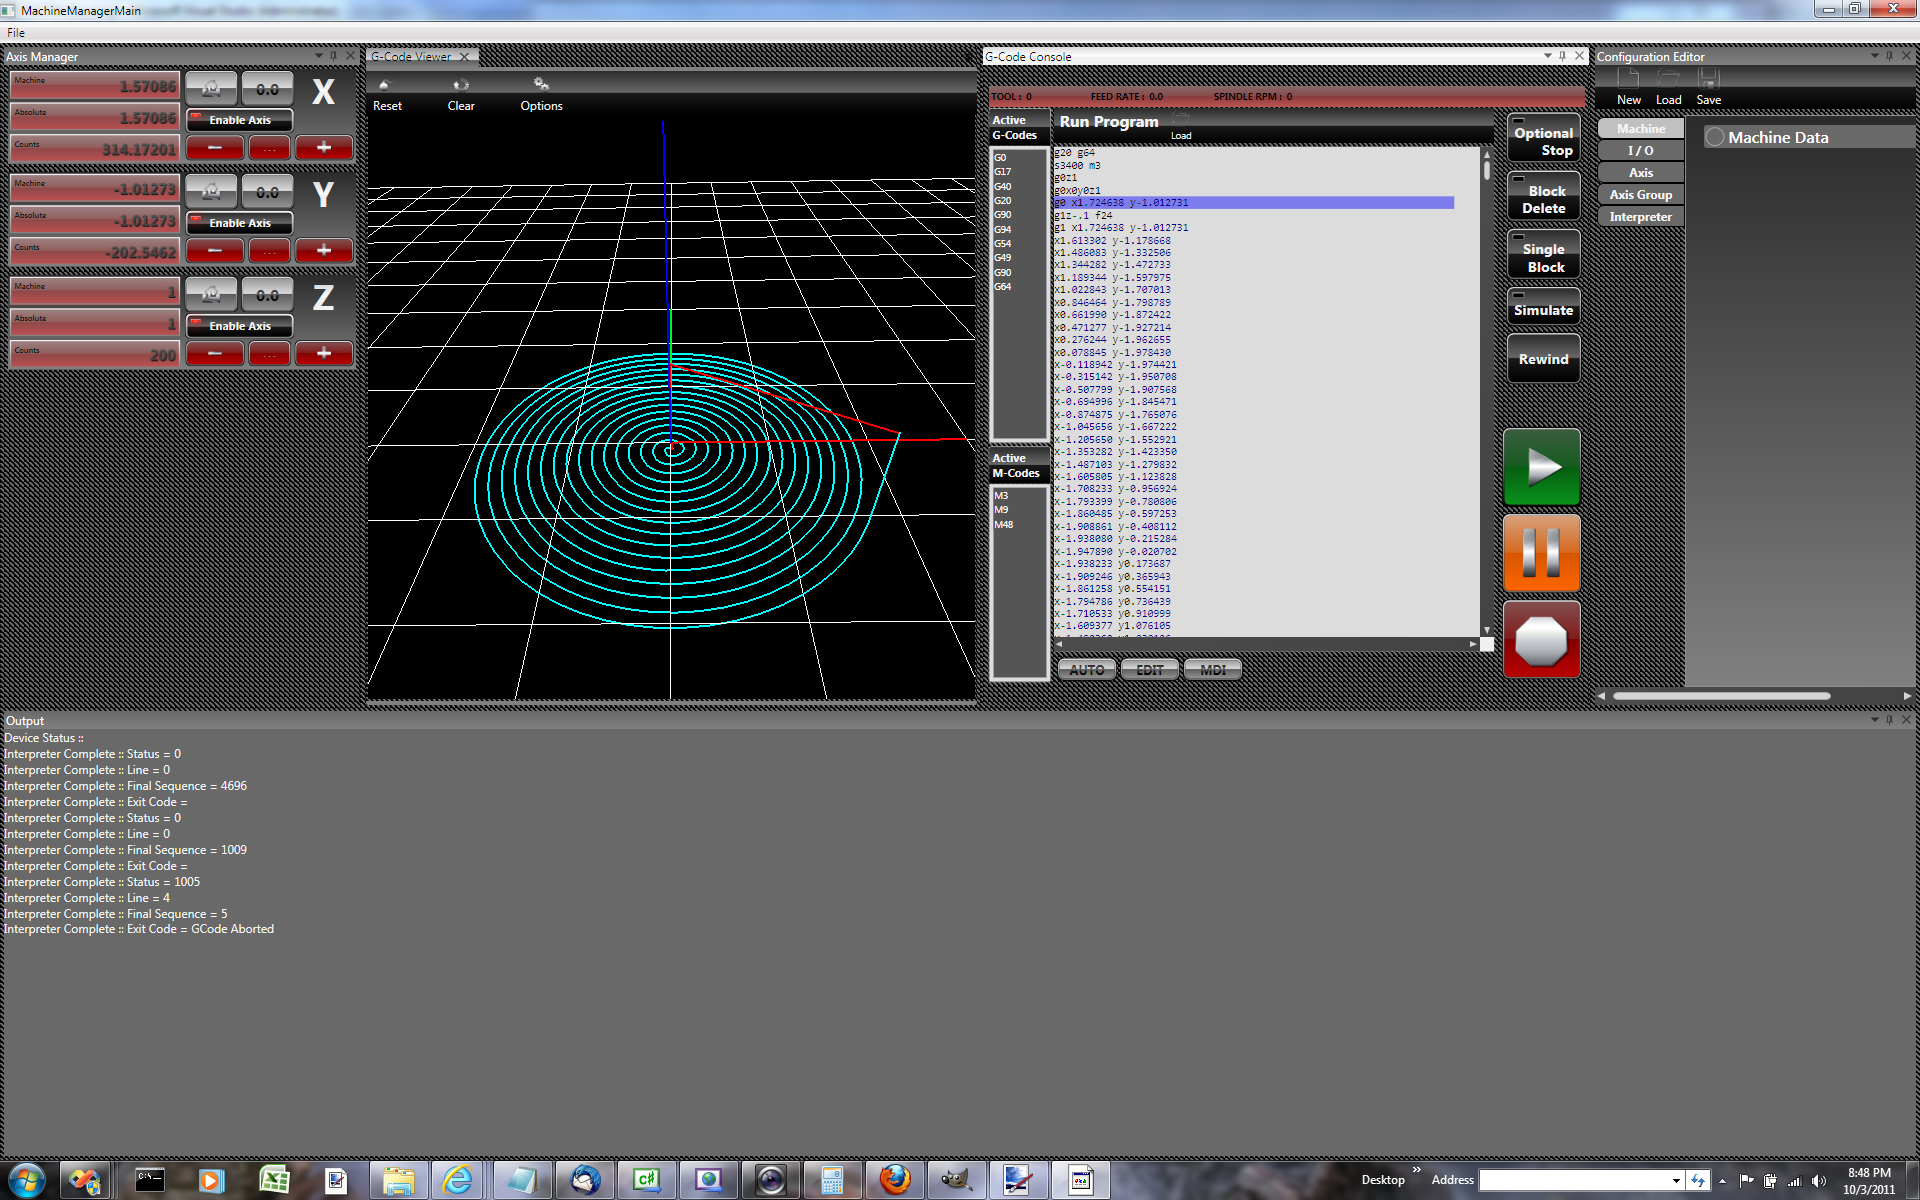1920x1200 pixels.
Task: Jog the Y axis plus button
Action: [323, 251]
